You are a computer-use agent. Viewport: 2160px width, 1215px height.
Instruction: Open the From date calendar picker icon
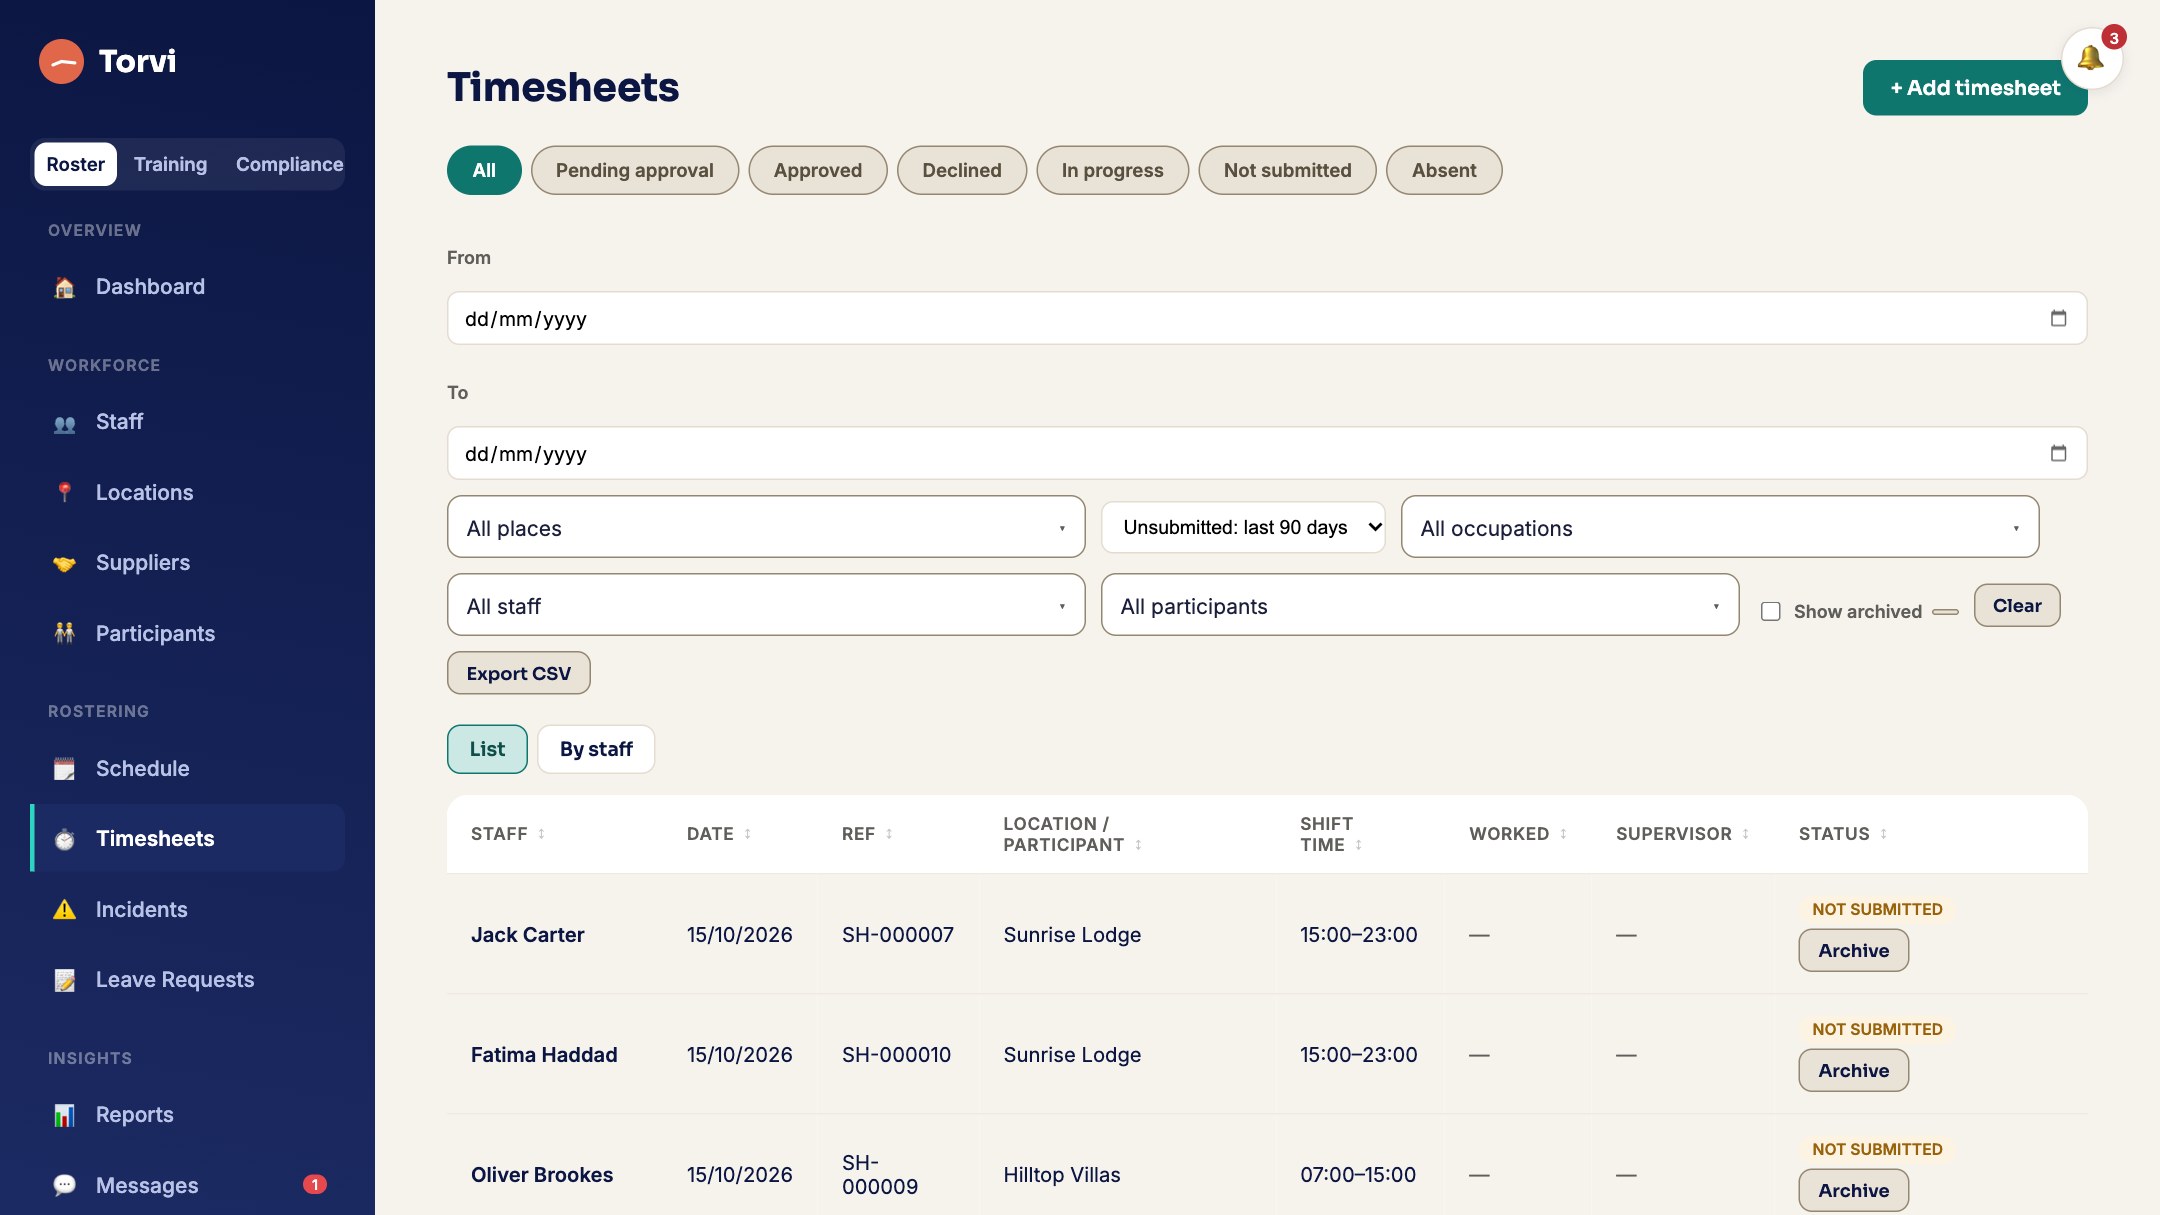click(x=2058, y=318)
